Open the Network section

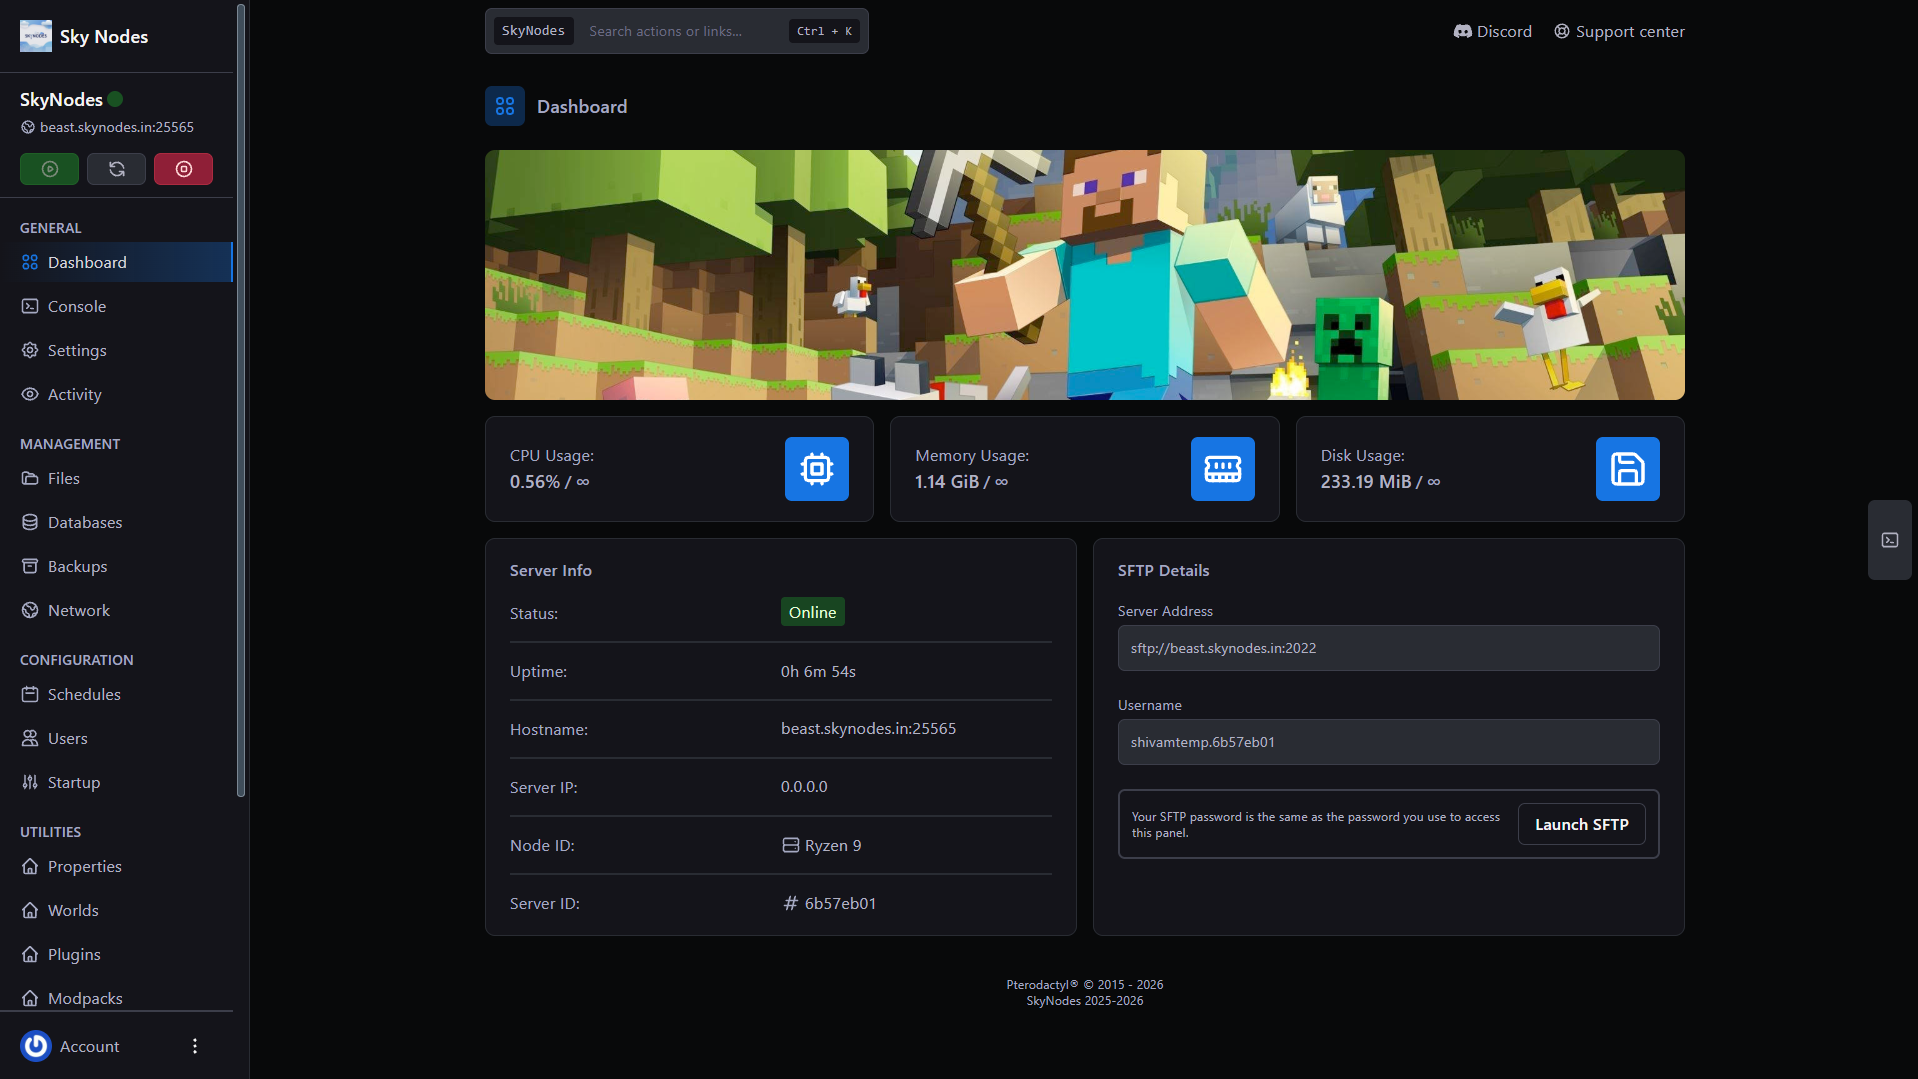[116, 610]
